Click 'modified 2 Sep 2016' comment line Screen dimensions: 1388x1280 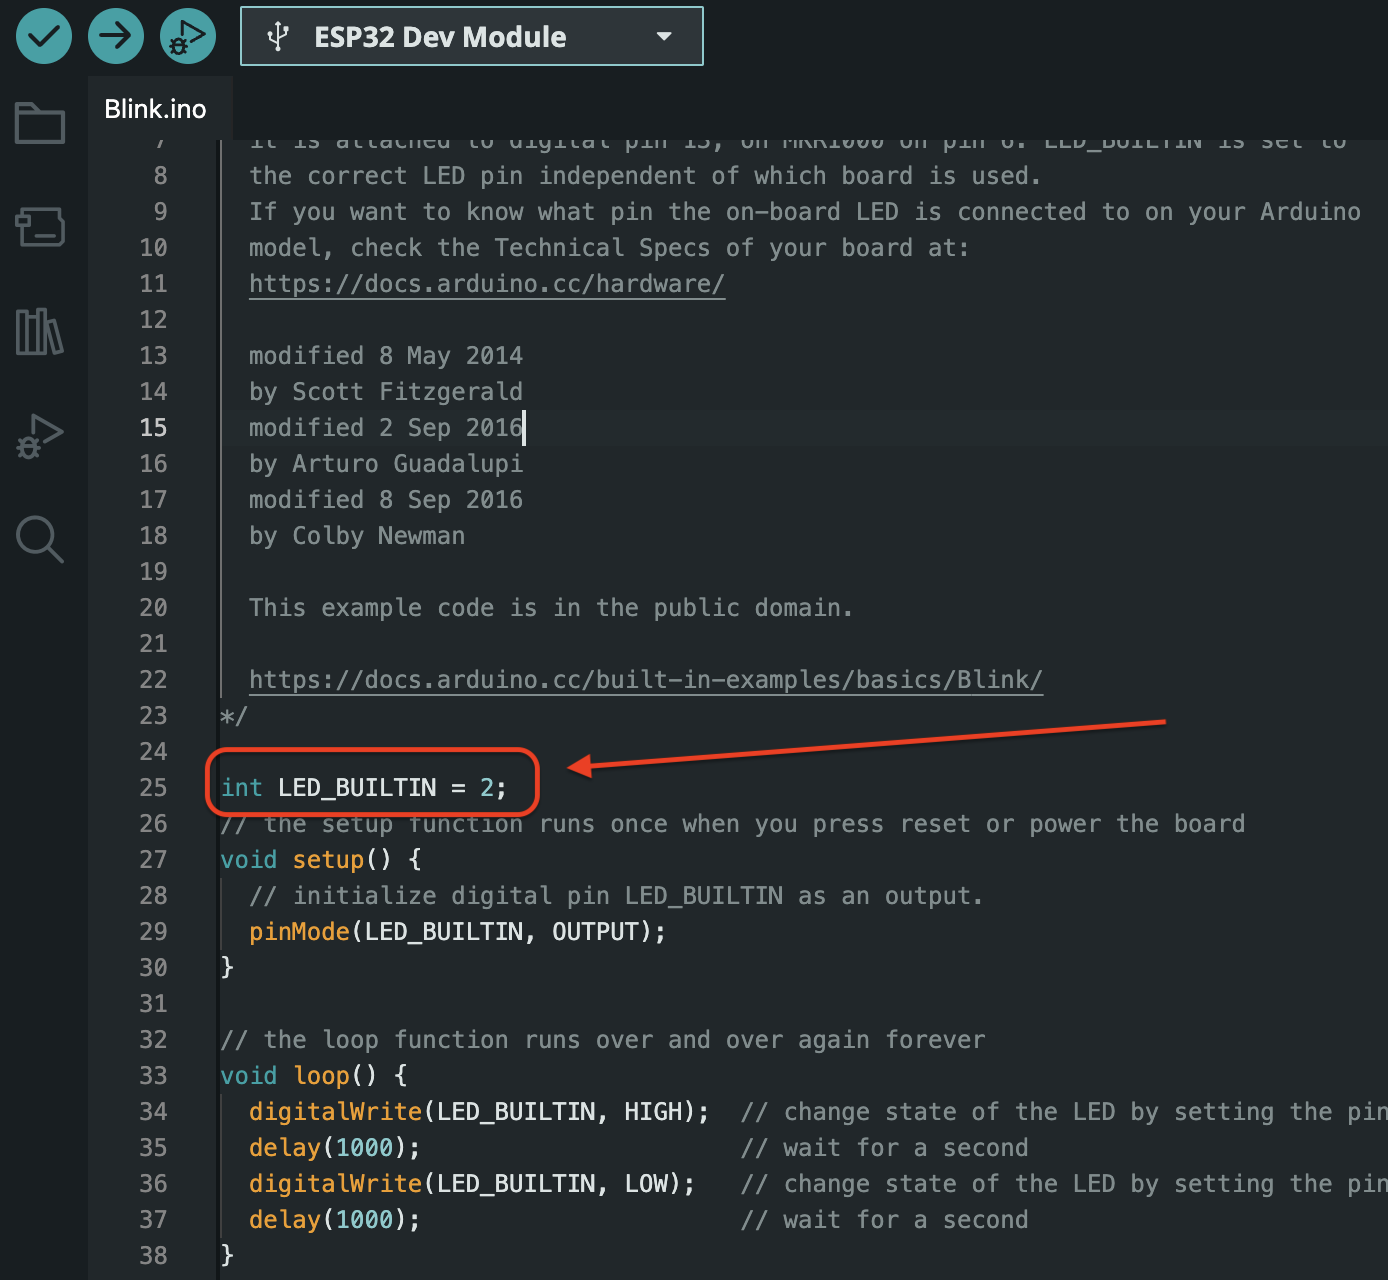(x=386, y=428)
